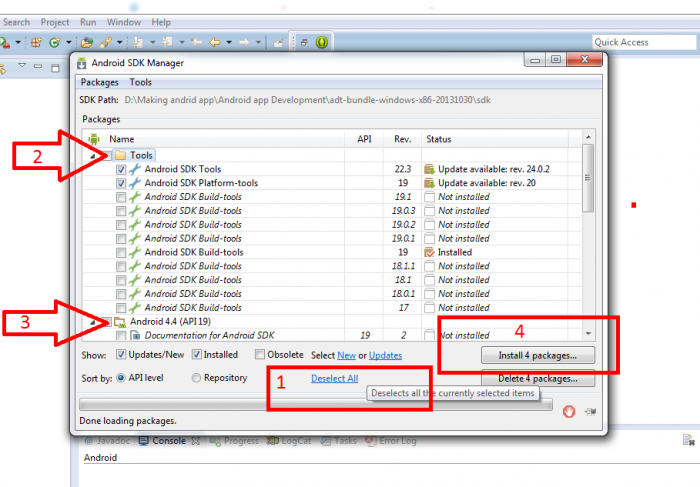Check Android SDK Build-tools rev 19.1 checkbox
The height and width of the screenshot is (487, 700).
(x=121, y=197)
